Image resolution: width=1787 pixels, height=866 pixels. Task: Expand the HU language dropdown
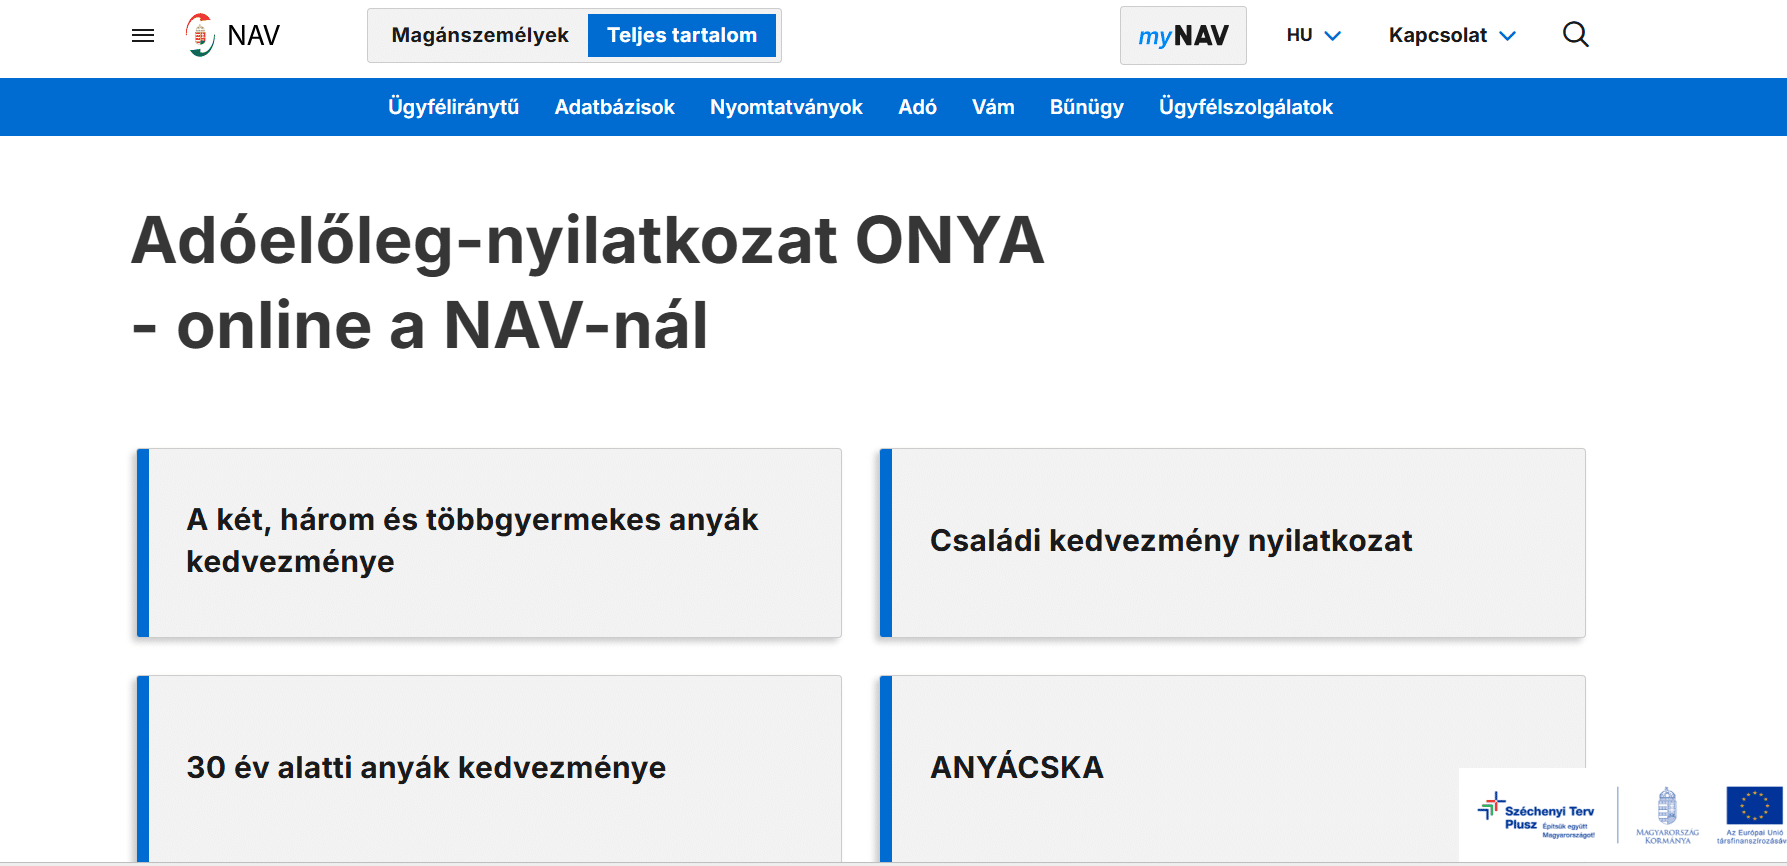click(1312, 36)
